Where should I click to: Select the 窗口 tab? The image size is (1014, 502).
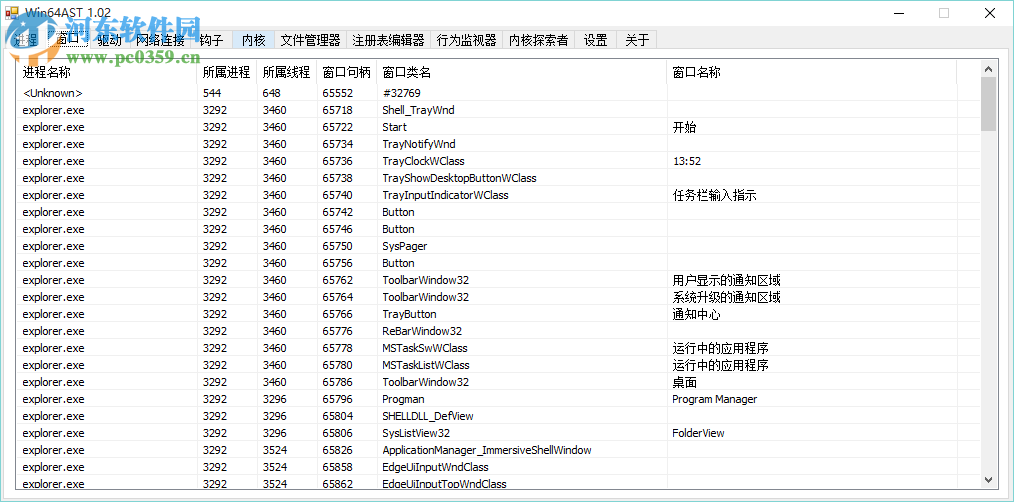tap(67, 39)
